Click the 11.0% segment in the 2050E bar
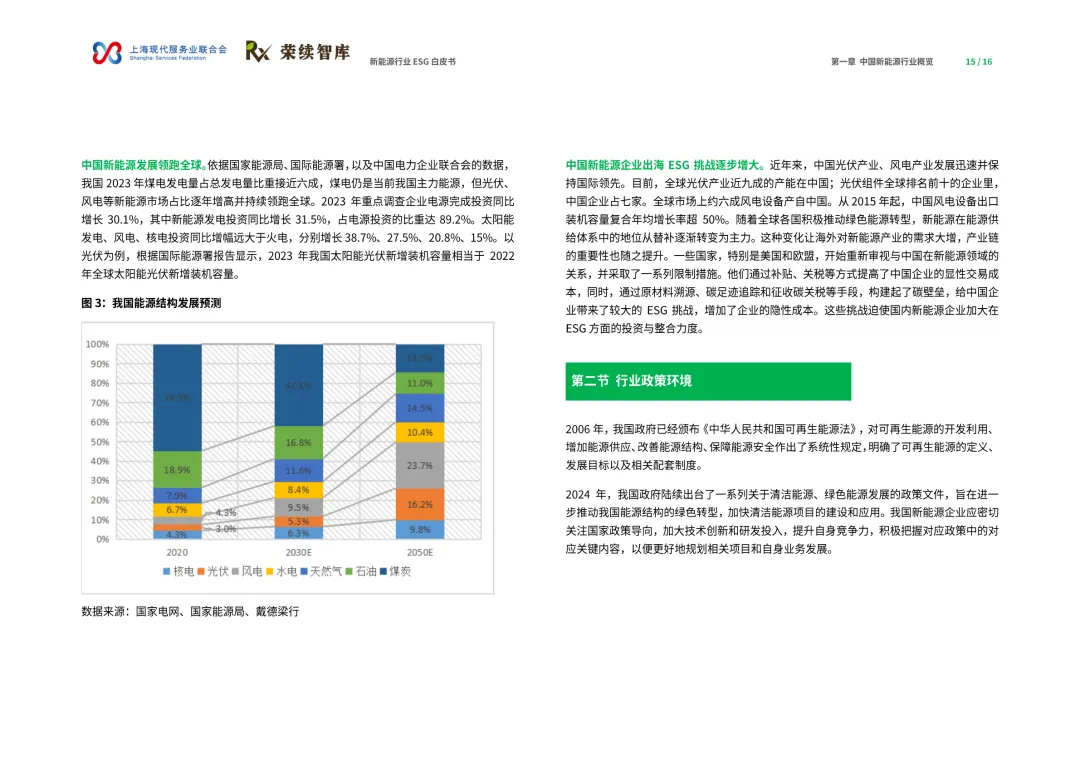This screenshot has height=764, width=1080. click(419, 384)
